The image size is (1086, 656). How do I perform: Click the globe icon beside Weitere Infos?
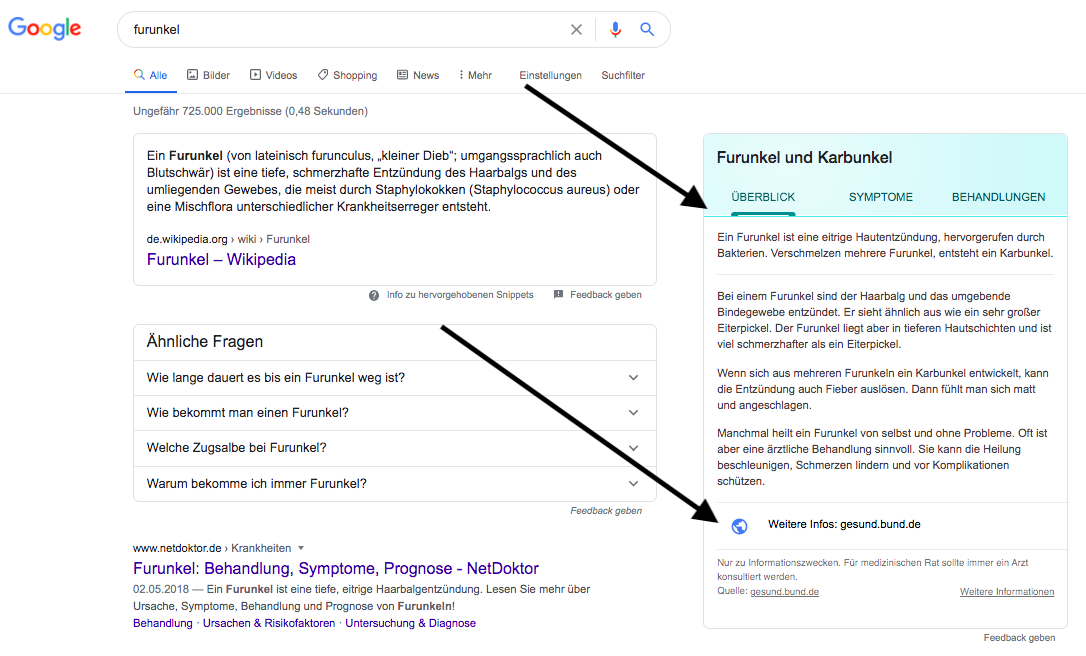click(740, 526)
